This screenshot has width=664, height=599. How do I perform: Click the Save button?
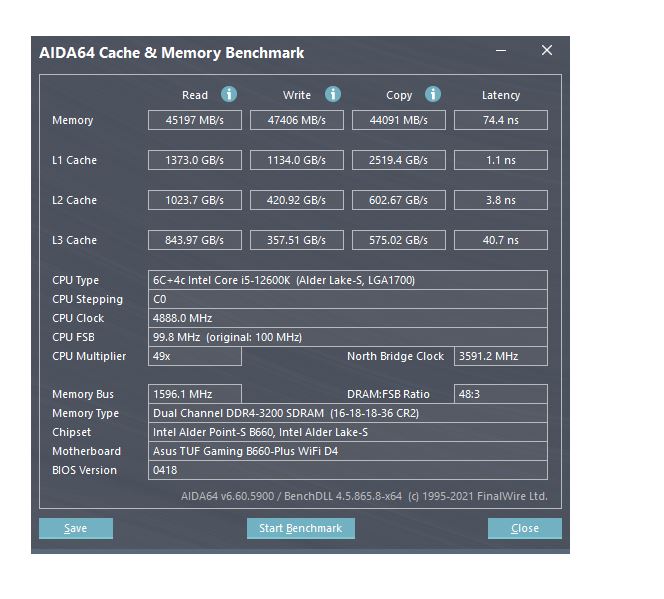(x=76, y=528)
